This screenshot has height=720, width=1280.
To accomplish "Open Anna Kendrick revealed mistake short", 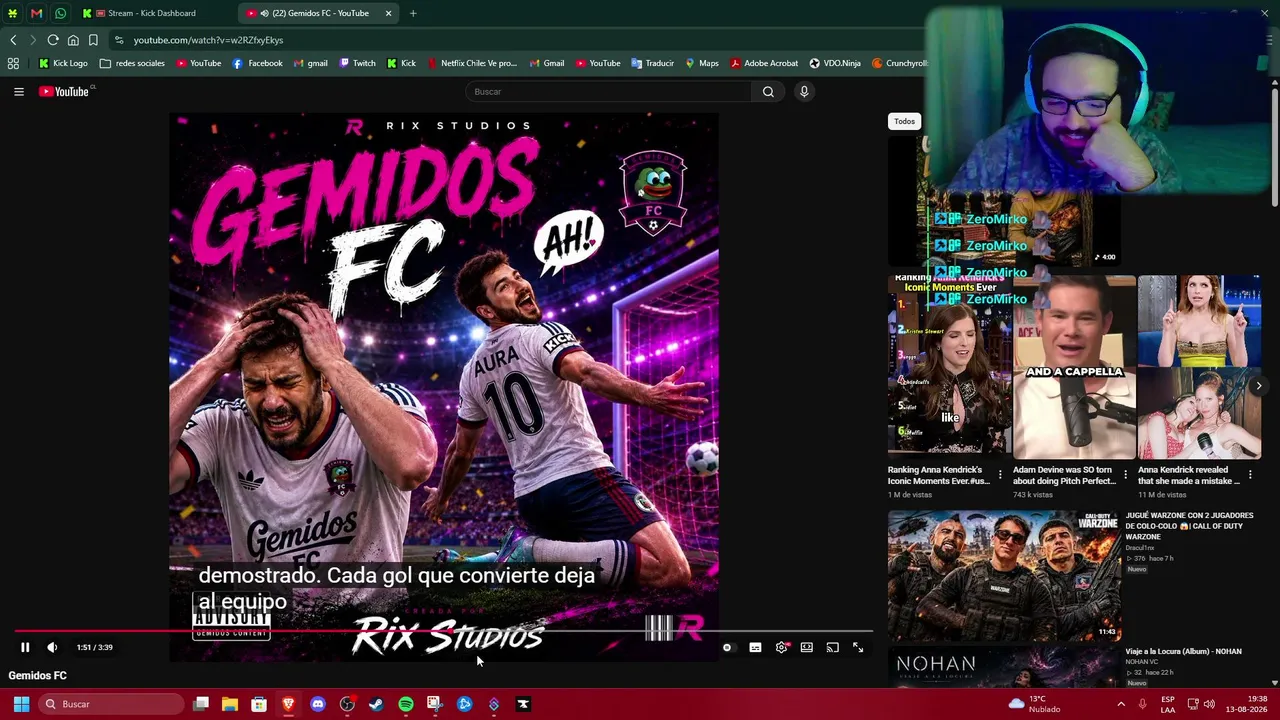I will coord(1199,365).
